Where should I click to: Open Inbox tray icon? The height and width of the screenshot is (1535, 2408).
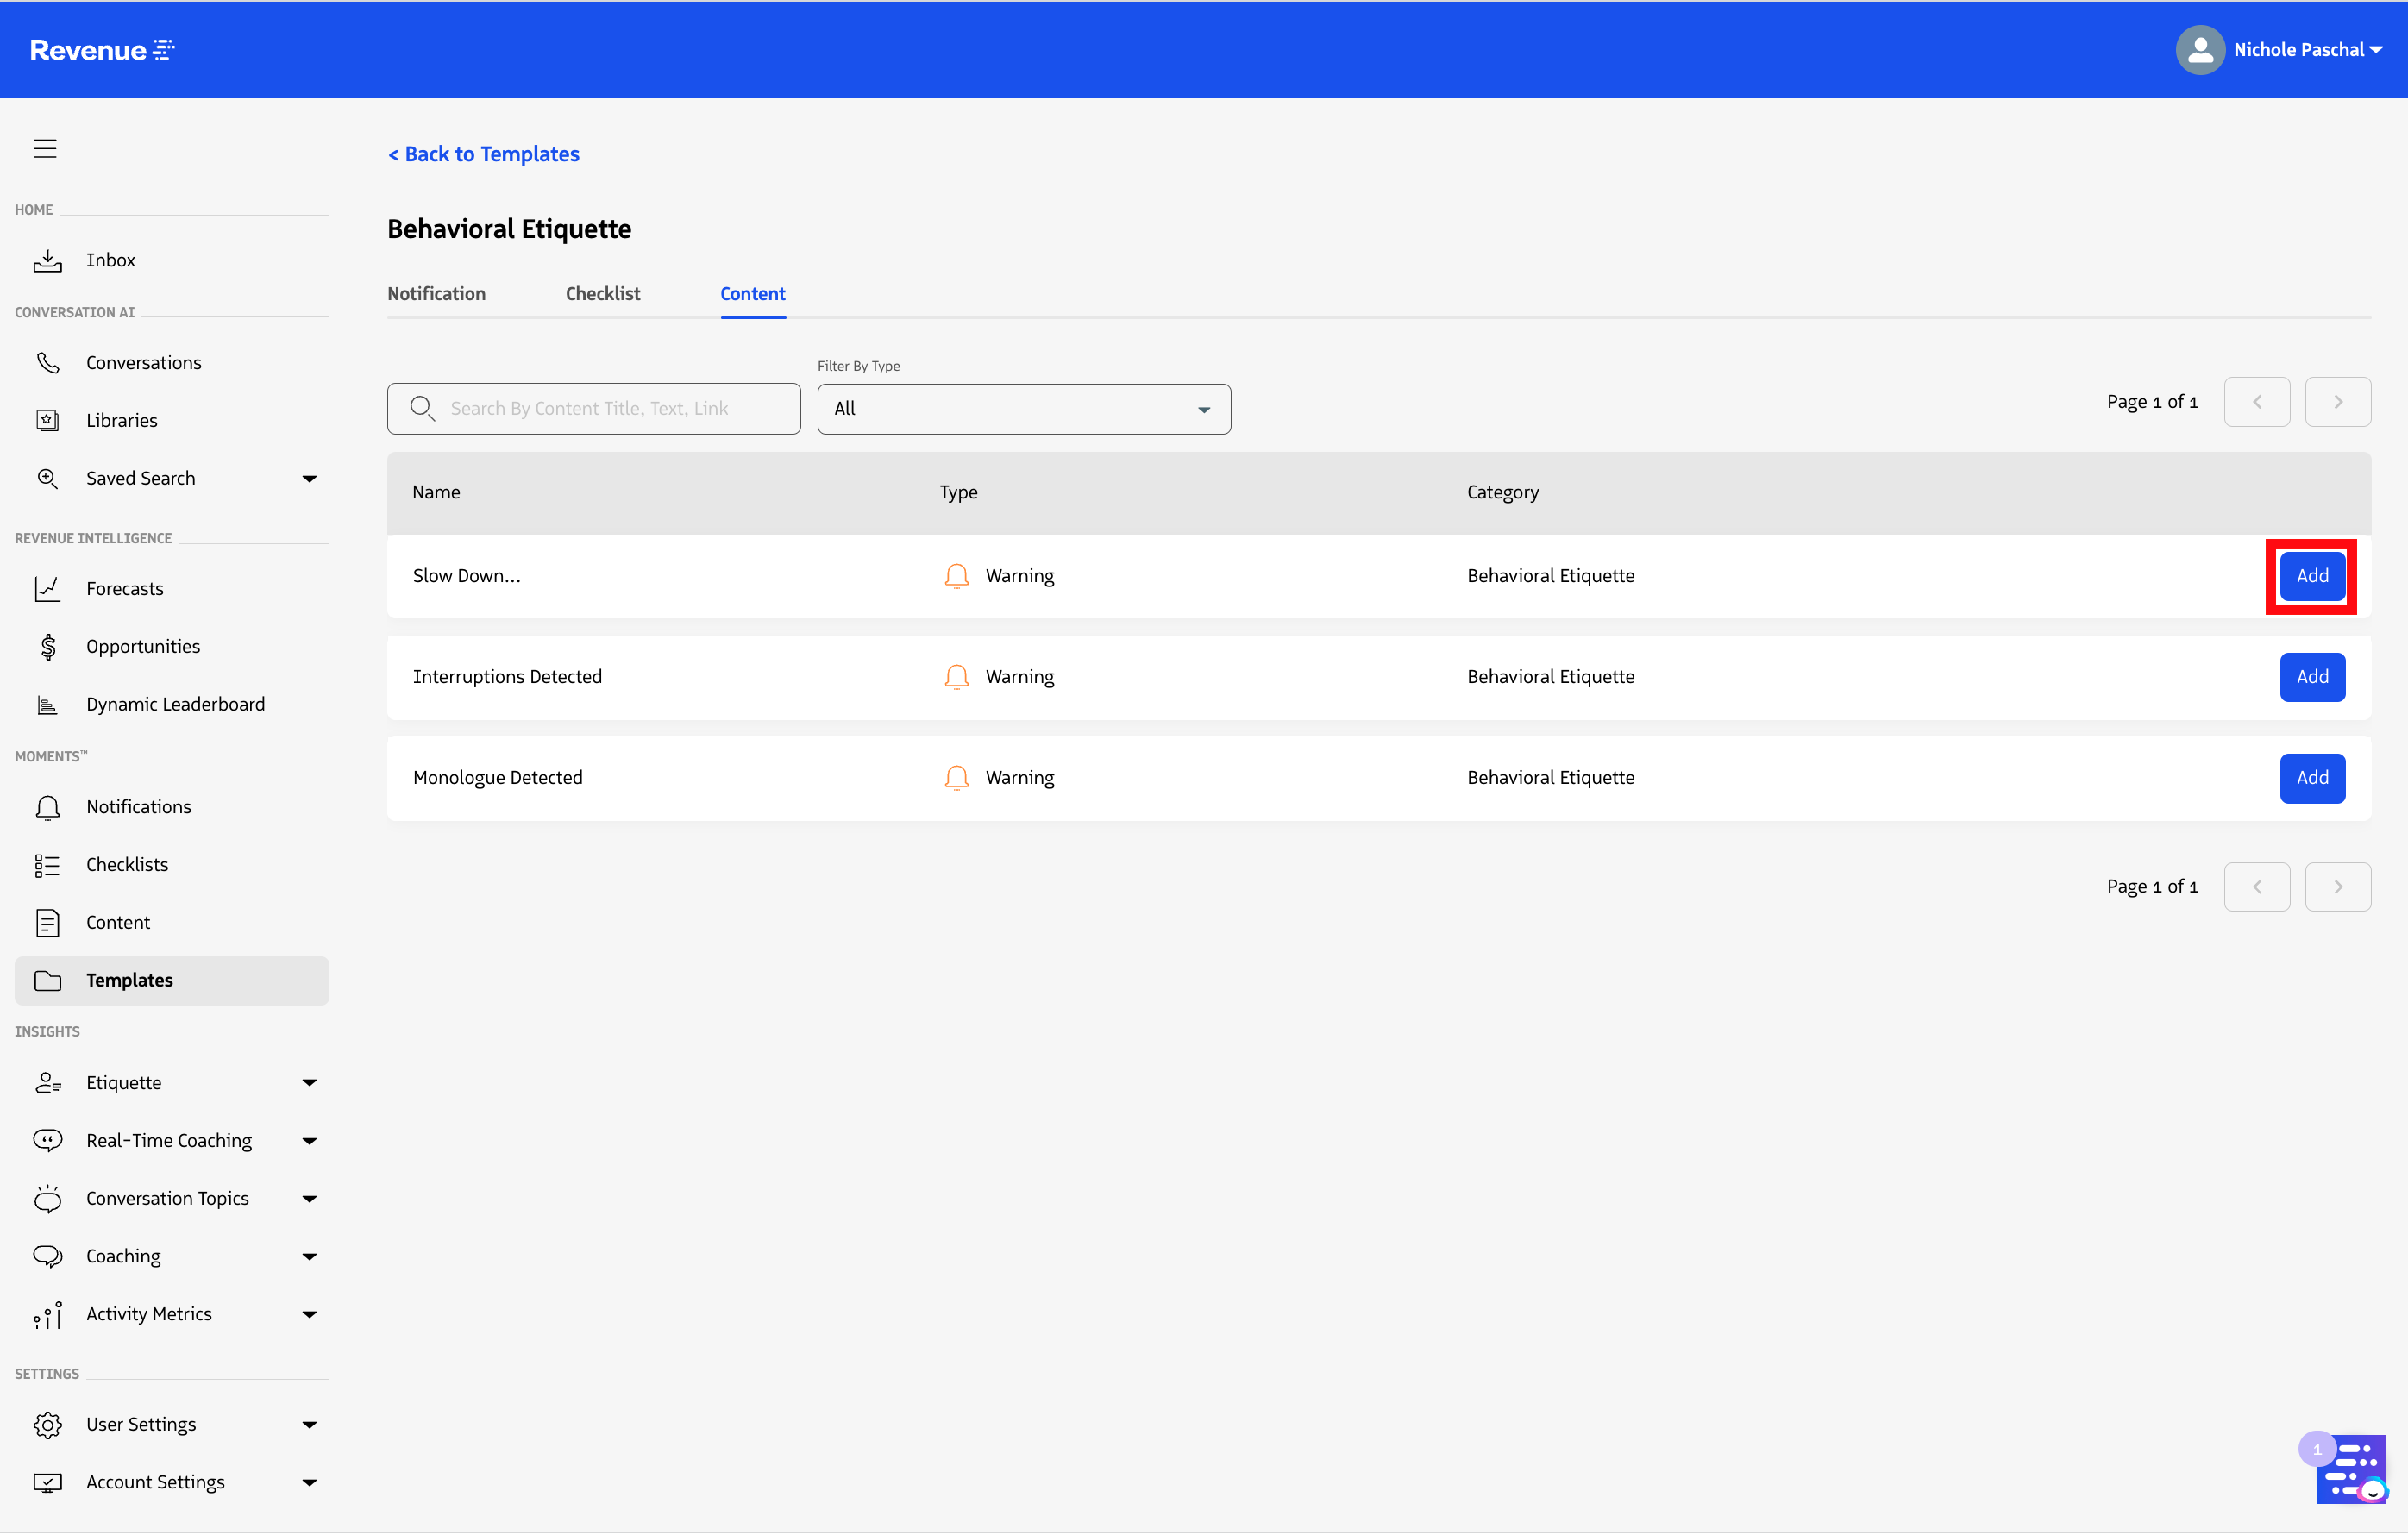click(48, 260)
